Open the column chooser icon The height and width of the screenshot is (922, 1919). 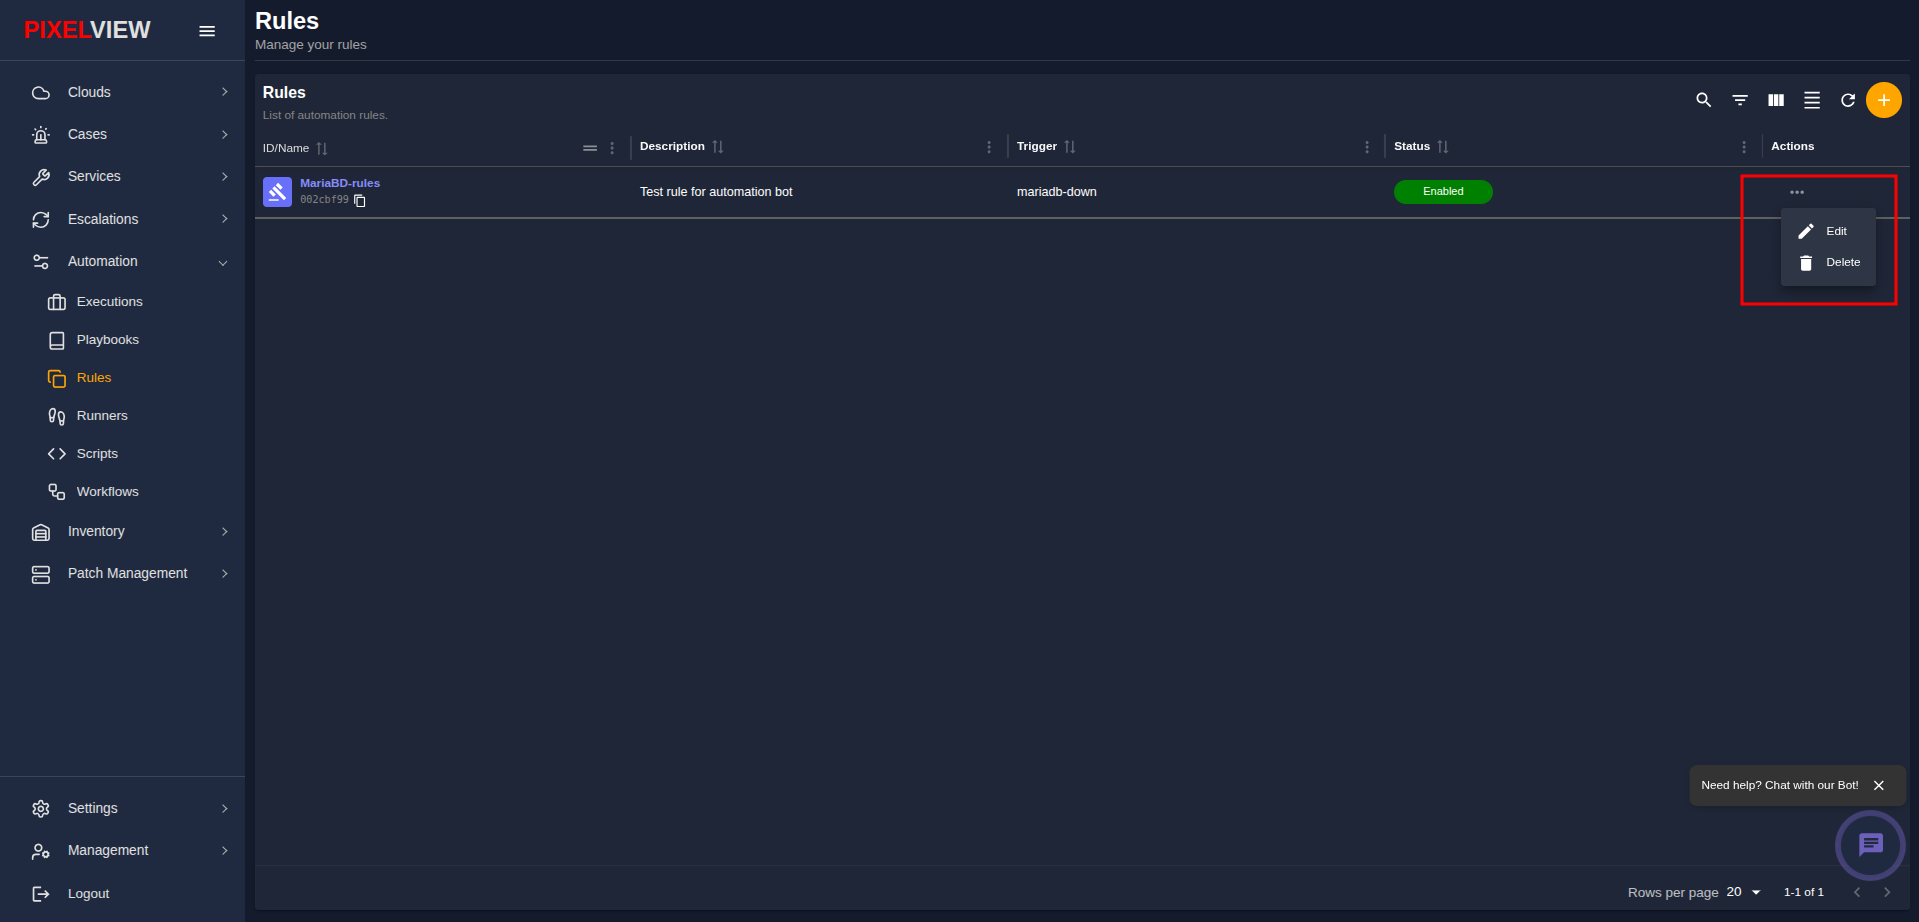[1776, 100]
